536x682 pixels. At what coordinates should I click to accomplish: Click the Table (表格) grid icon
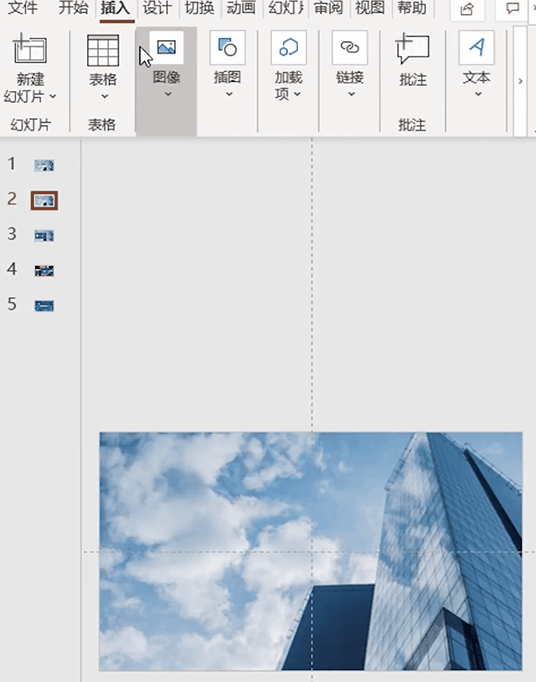103,50
